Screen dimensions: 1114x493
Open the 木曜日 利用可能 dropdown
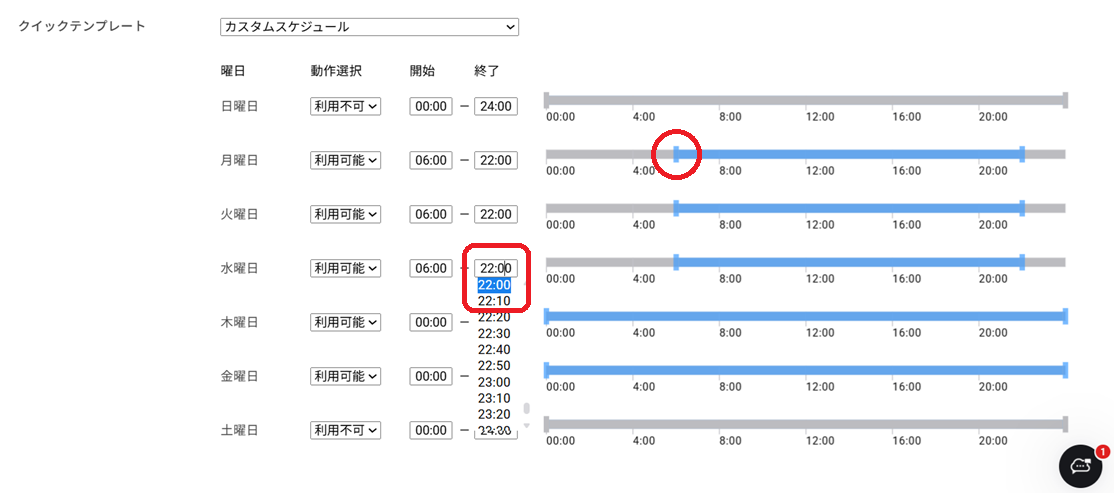click(345, 322)
